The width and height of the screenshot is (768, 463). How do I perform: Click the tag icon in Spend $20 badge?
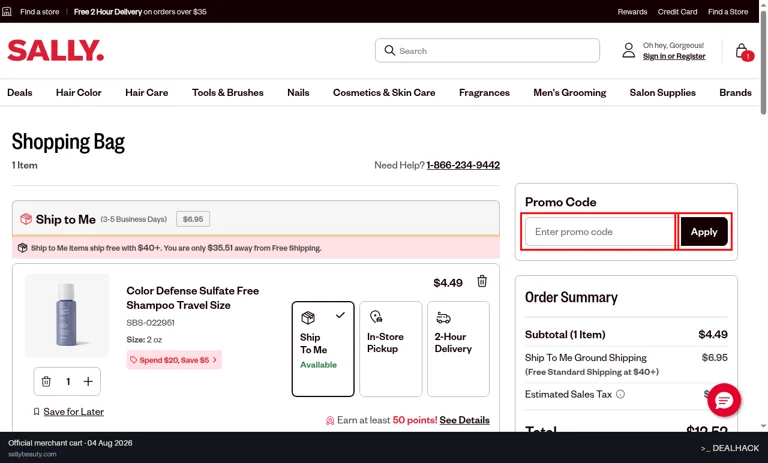click(x=133, y=360)
